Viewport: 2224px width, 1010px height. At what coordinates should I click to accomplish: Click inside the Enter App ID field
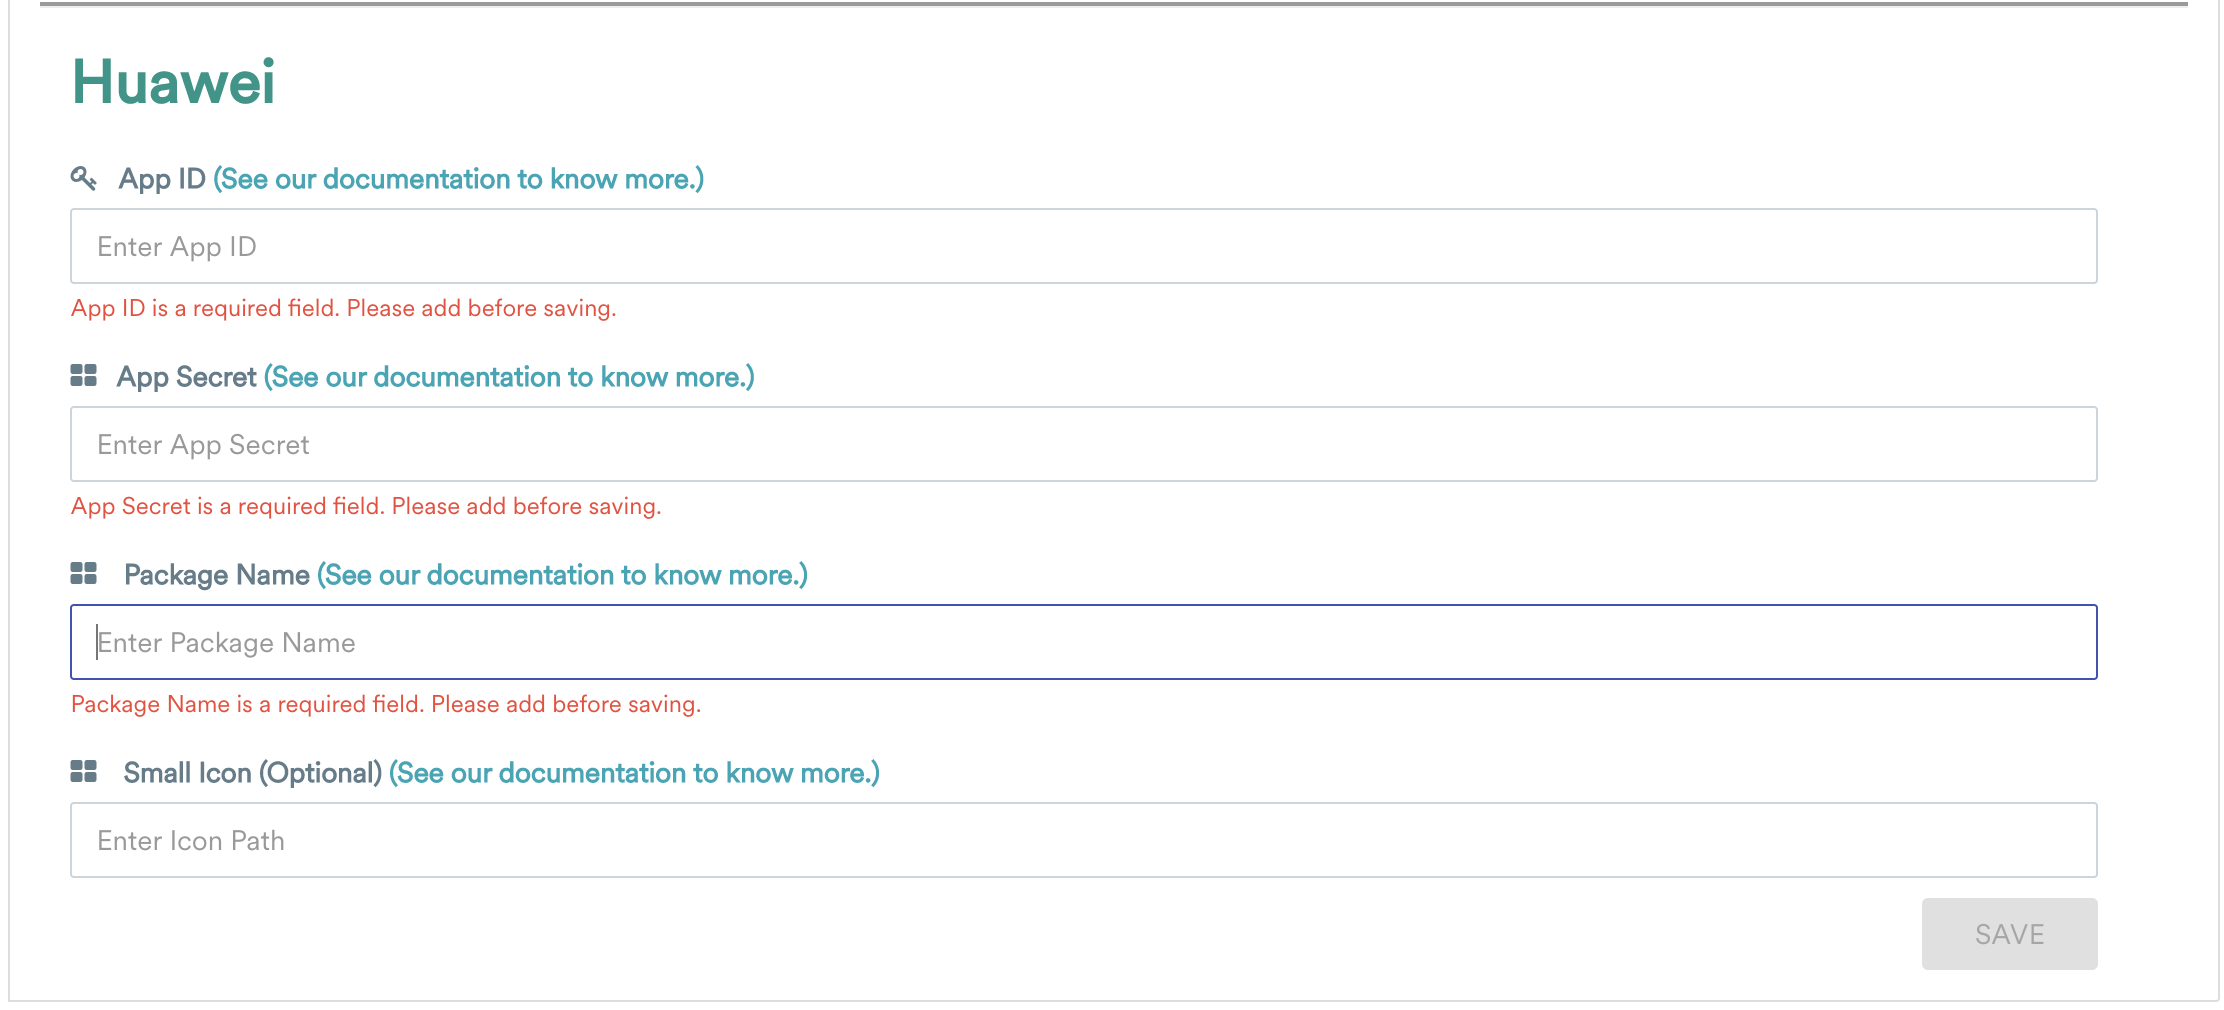1083,246
